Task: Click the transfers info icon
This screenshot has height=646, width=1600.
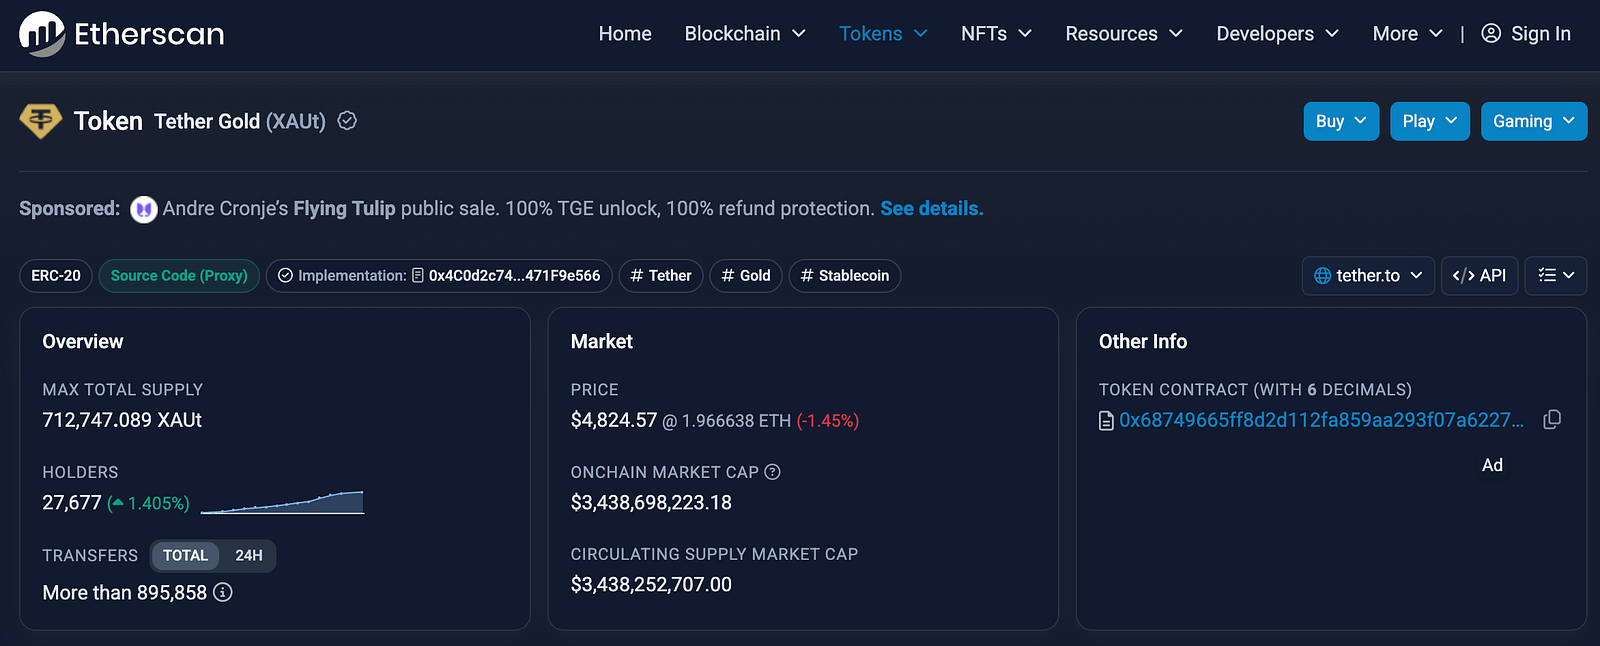Action: pos(223,592)
